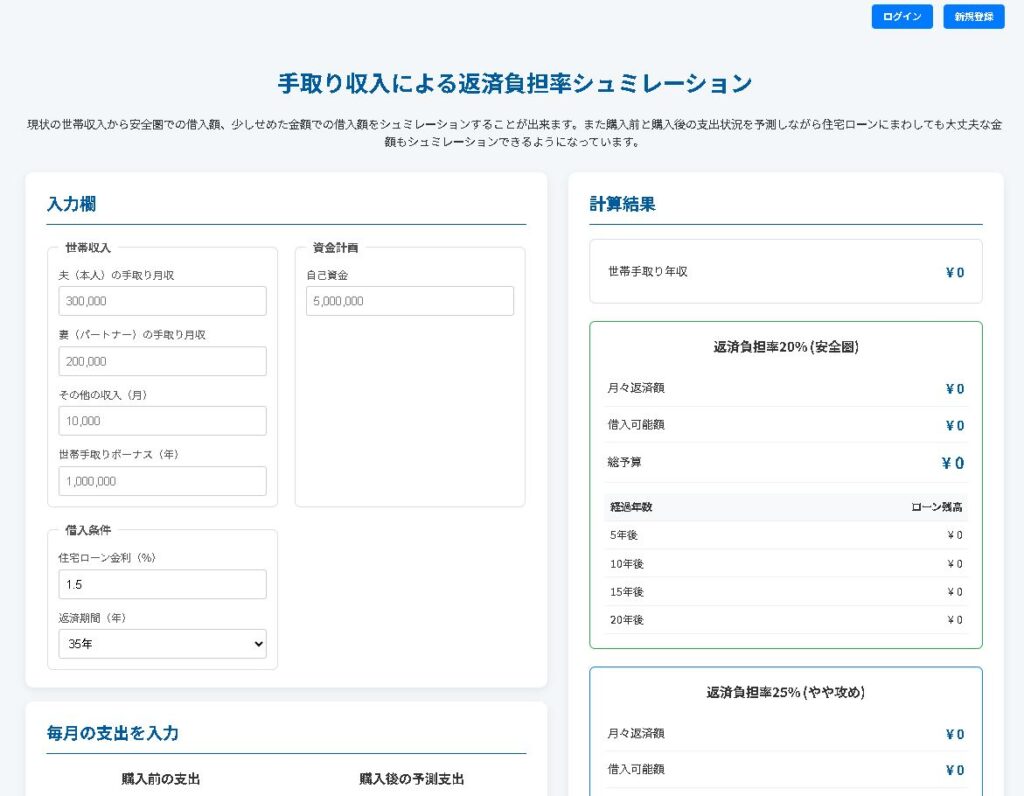1024x796 pixels.
Task: Click the 購入後の予測支出 column heading
Action: [x=411, y=779]
